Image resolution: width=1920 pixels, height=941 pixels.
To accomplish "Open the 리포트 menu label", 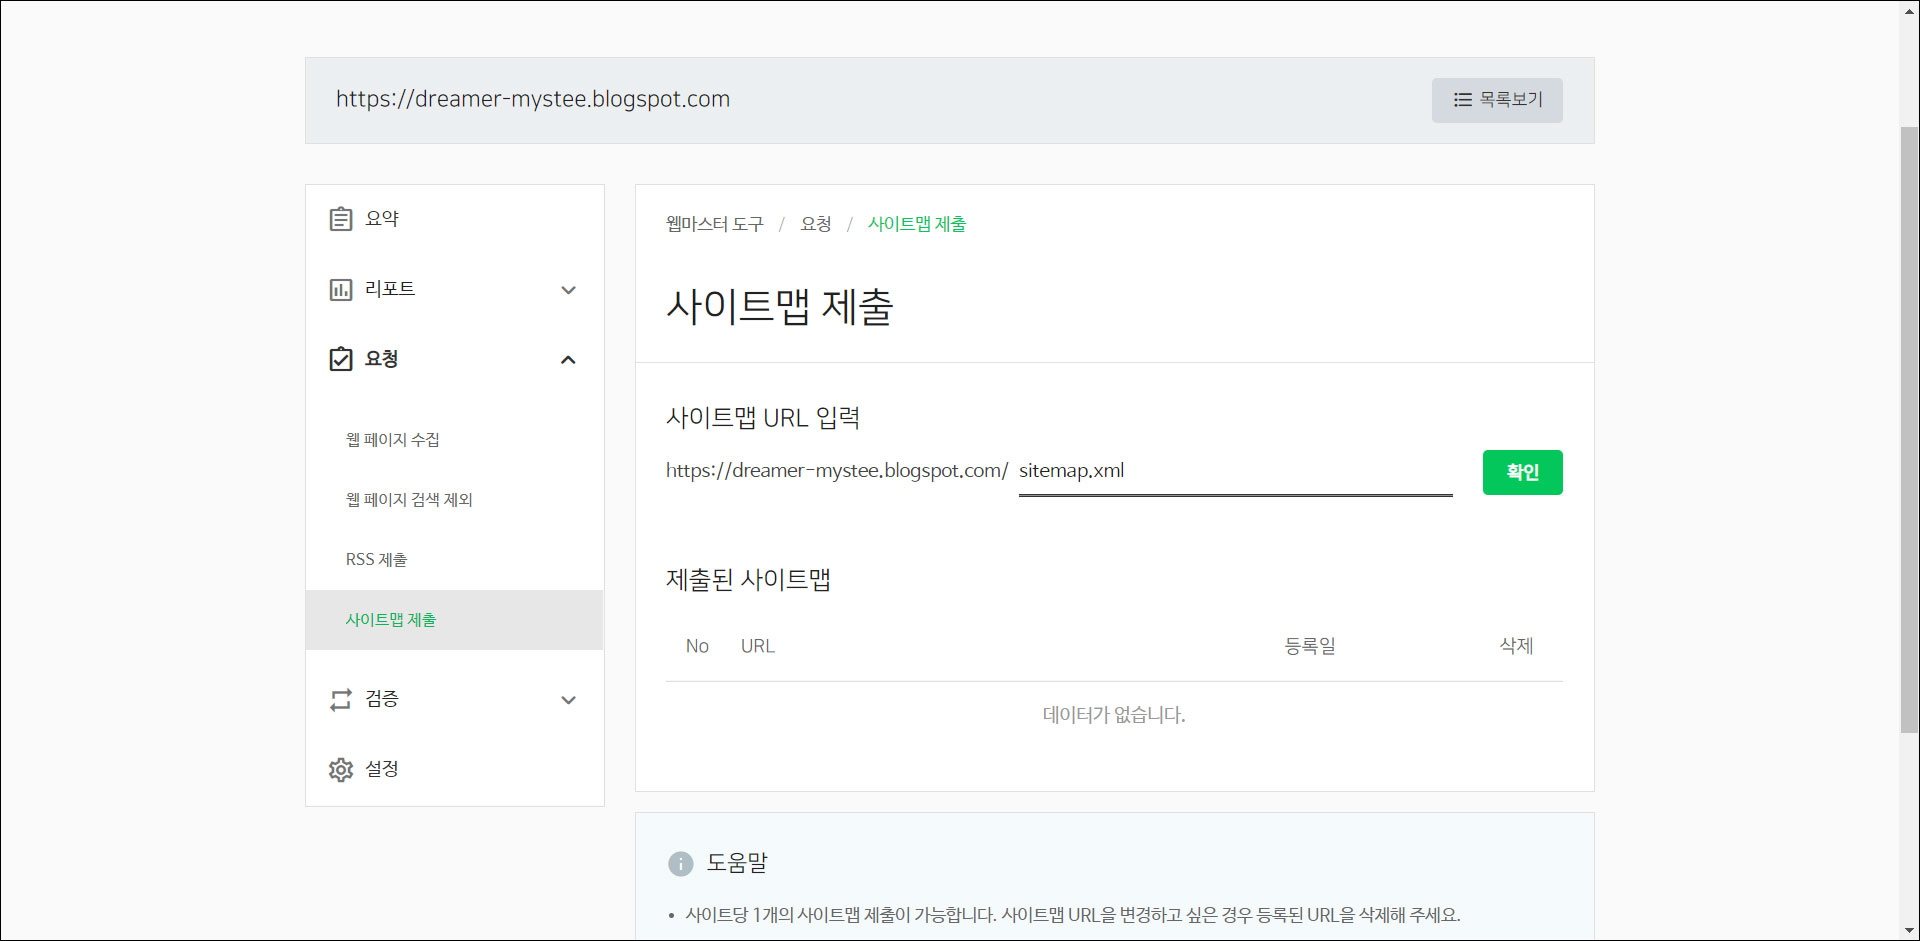I will tap(390, 289).
